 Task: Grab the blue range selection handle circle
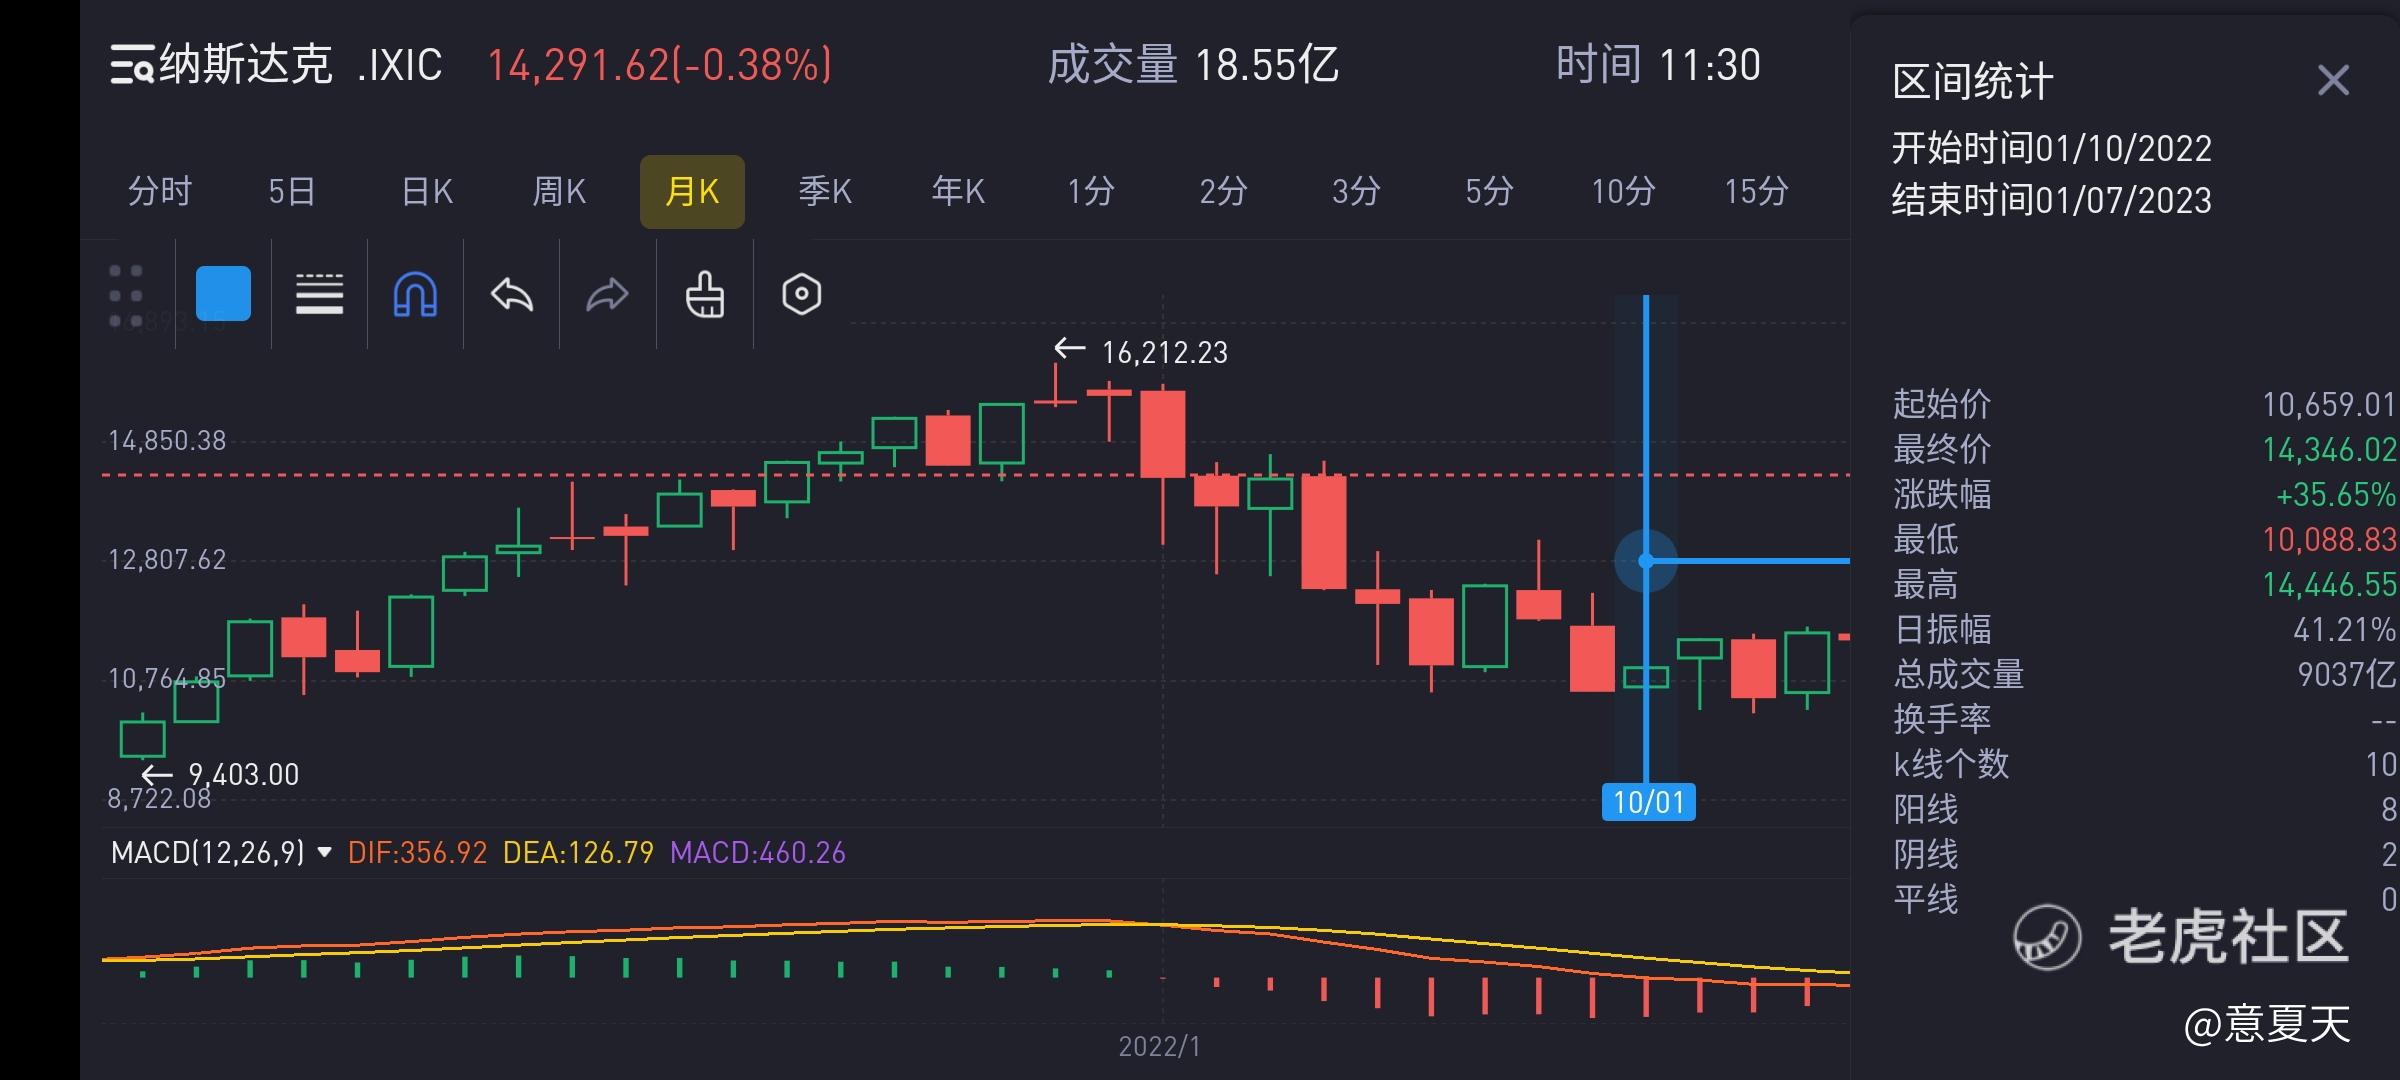(x=1646, y=561)
